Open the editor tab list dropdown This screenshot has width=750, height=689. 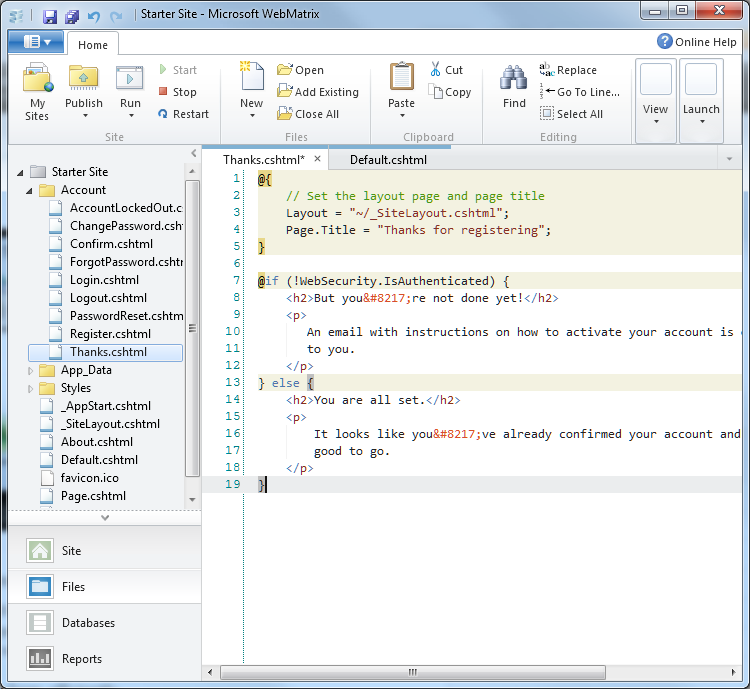[x=729, y=159]
